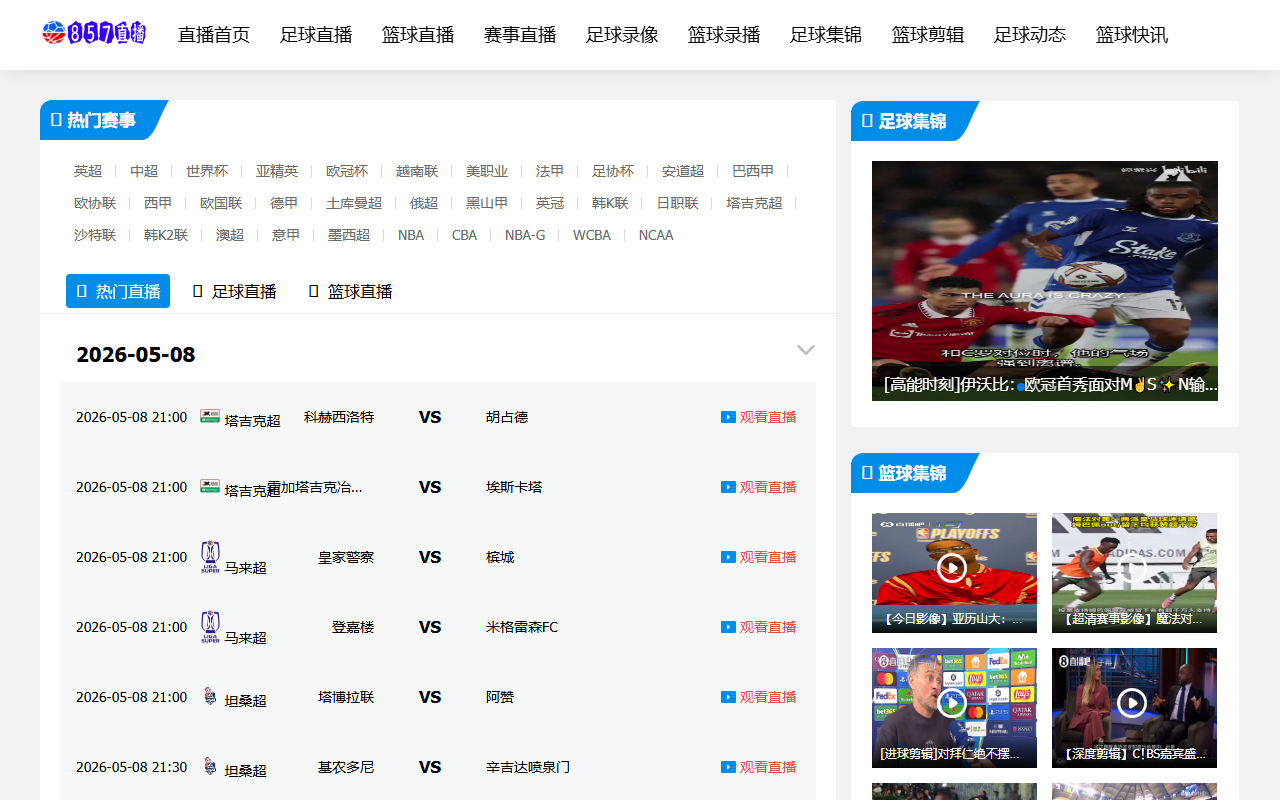Click 观看直播 for 基农多尼 match
Viewport: 1280px width, 800px height.
(x=768, y=767)
